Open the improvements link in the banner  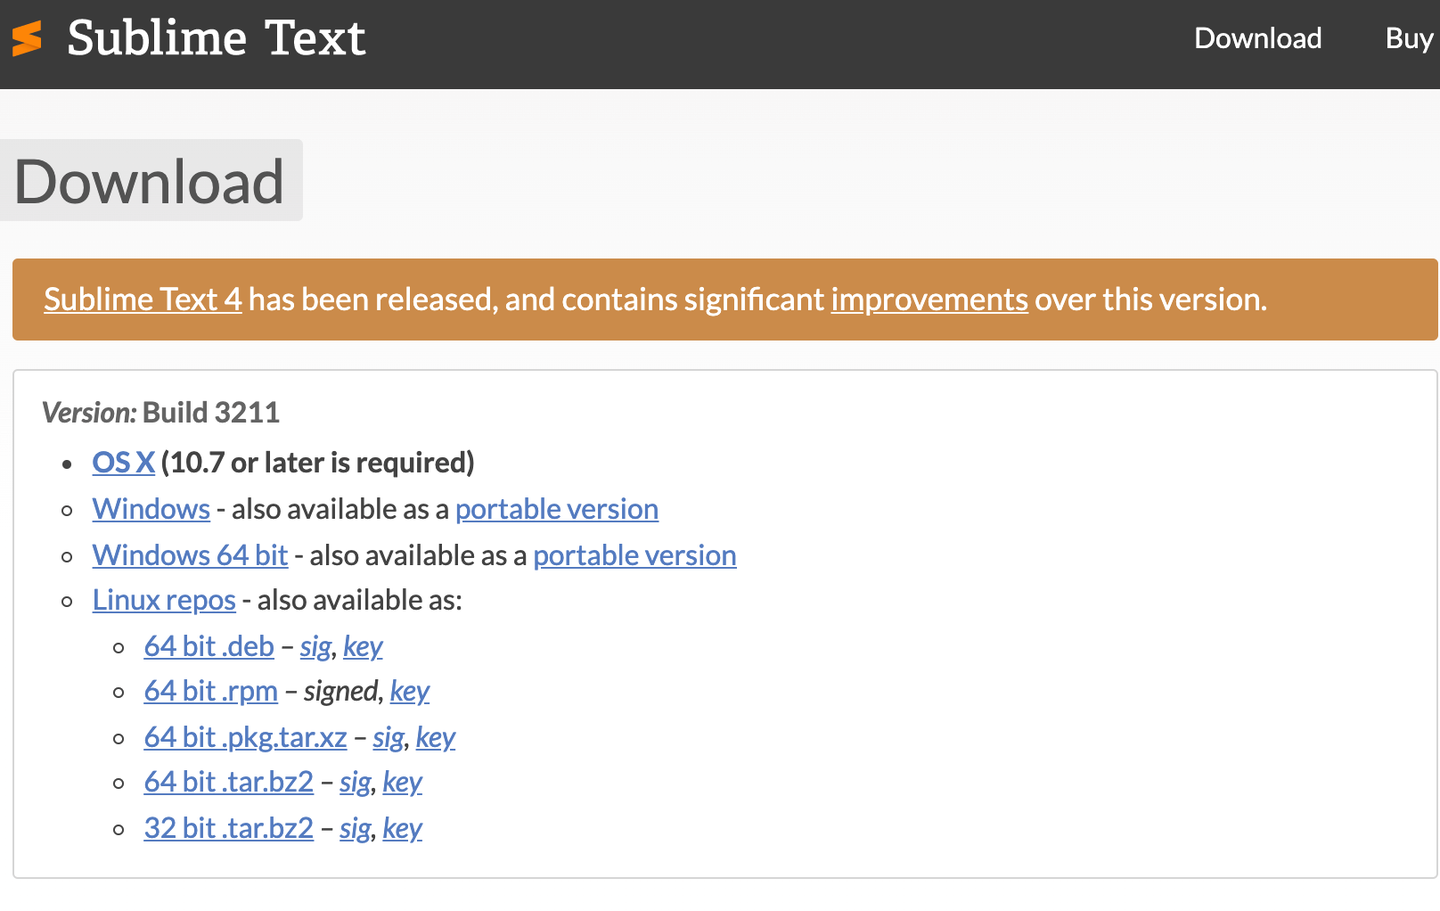click(929, 299)
